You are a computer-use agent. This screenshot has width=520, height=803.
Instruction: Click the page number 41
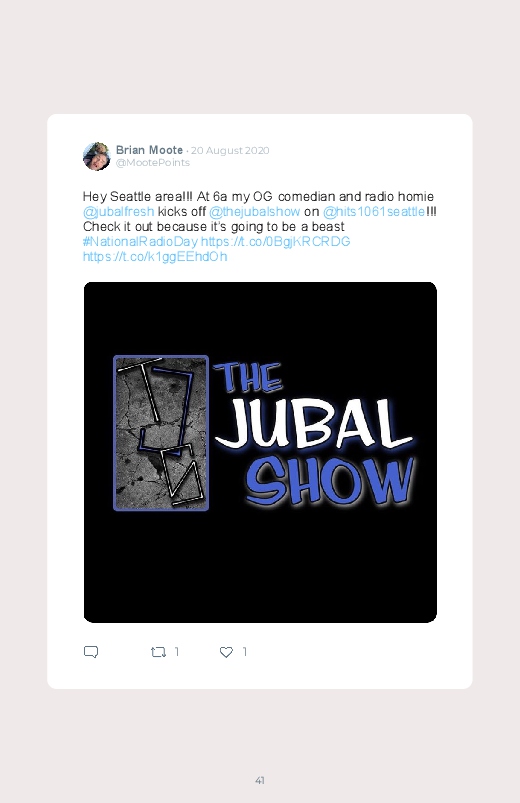click(260, 780)
